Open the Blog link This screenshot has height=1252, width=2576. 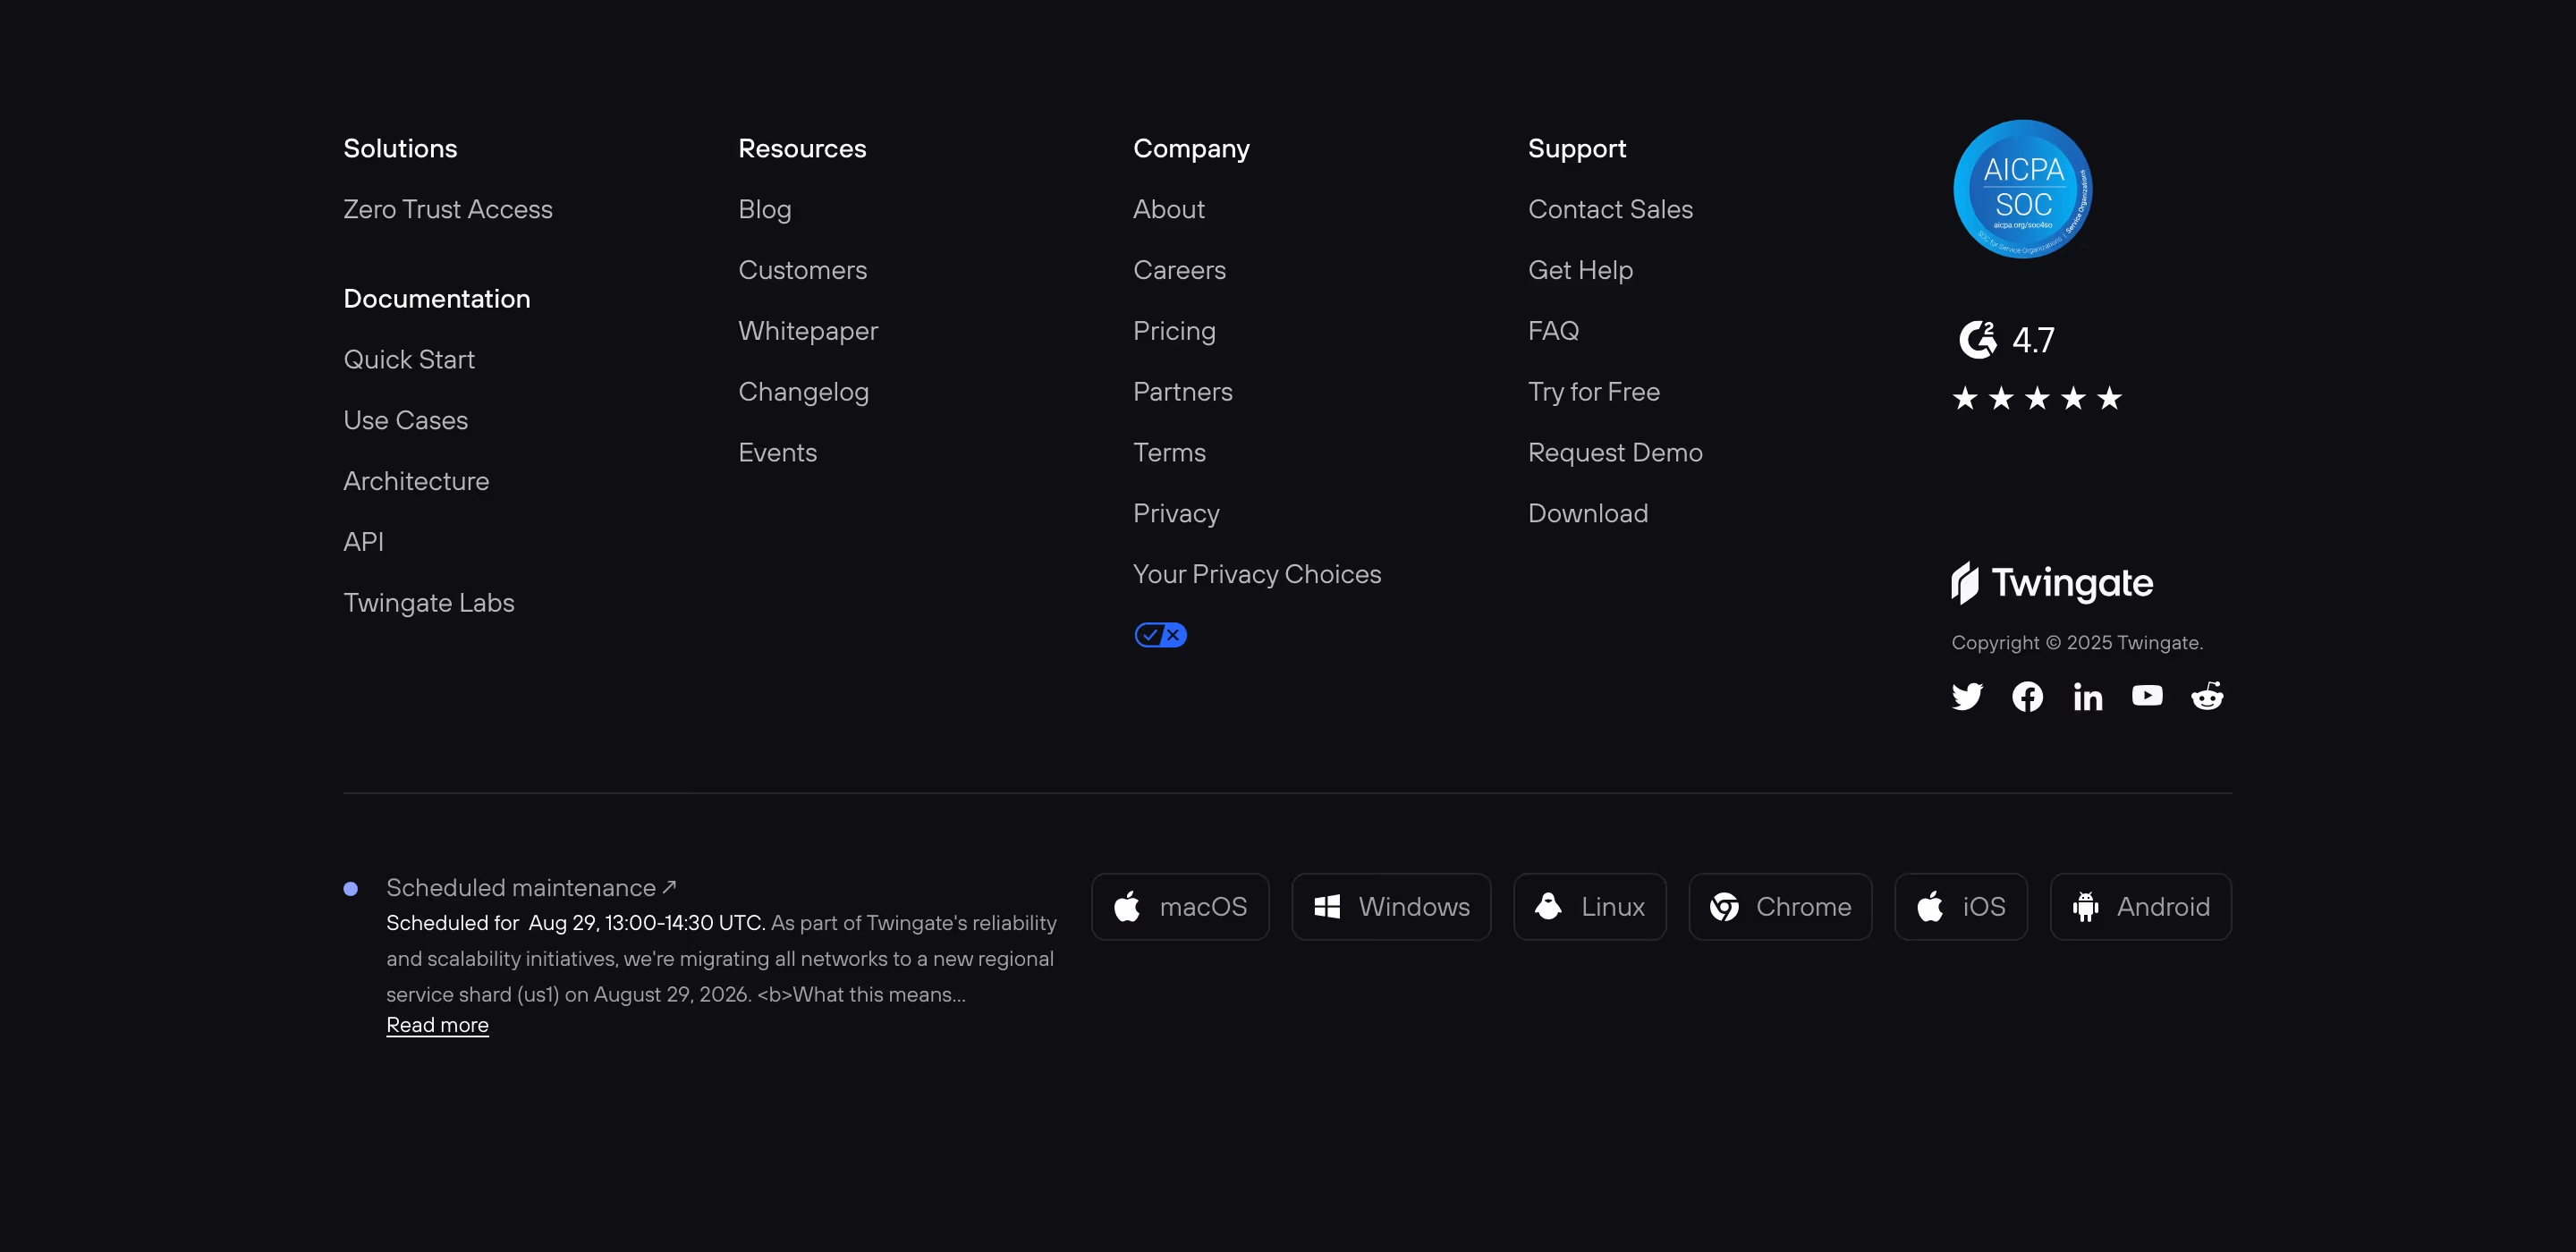click(x=764, y=209)
